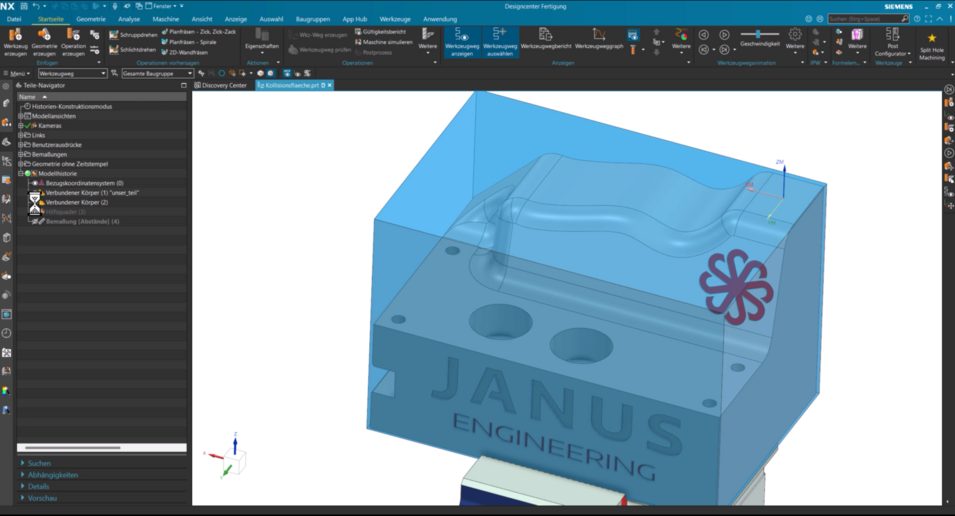Click help question mark icon
The width and height of the screenshot is (955, 516).
click(917, 19)
